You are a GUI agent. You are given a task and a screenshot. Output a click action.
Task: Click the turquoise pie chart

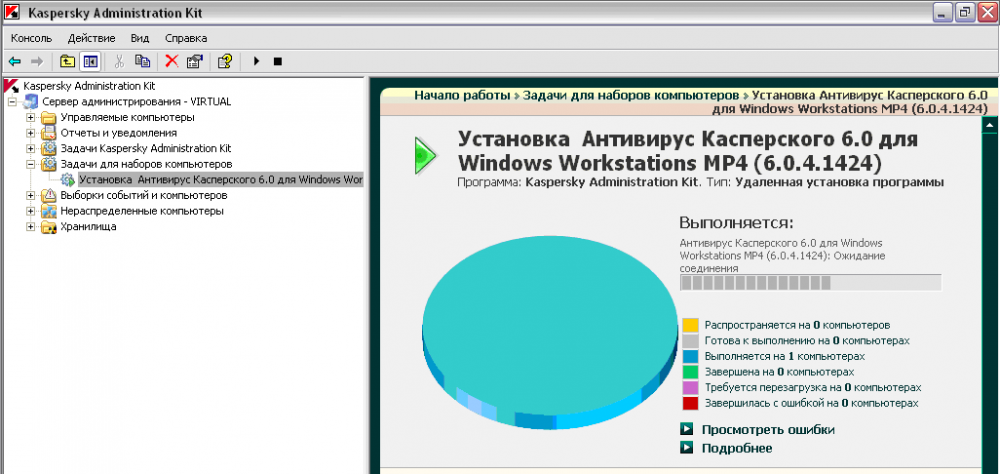(x=550, y=330)
